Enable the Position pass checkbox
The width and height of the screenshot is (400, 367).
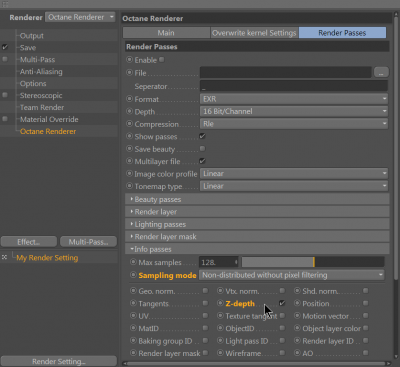coord(366,303)
